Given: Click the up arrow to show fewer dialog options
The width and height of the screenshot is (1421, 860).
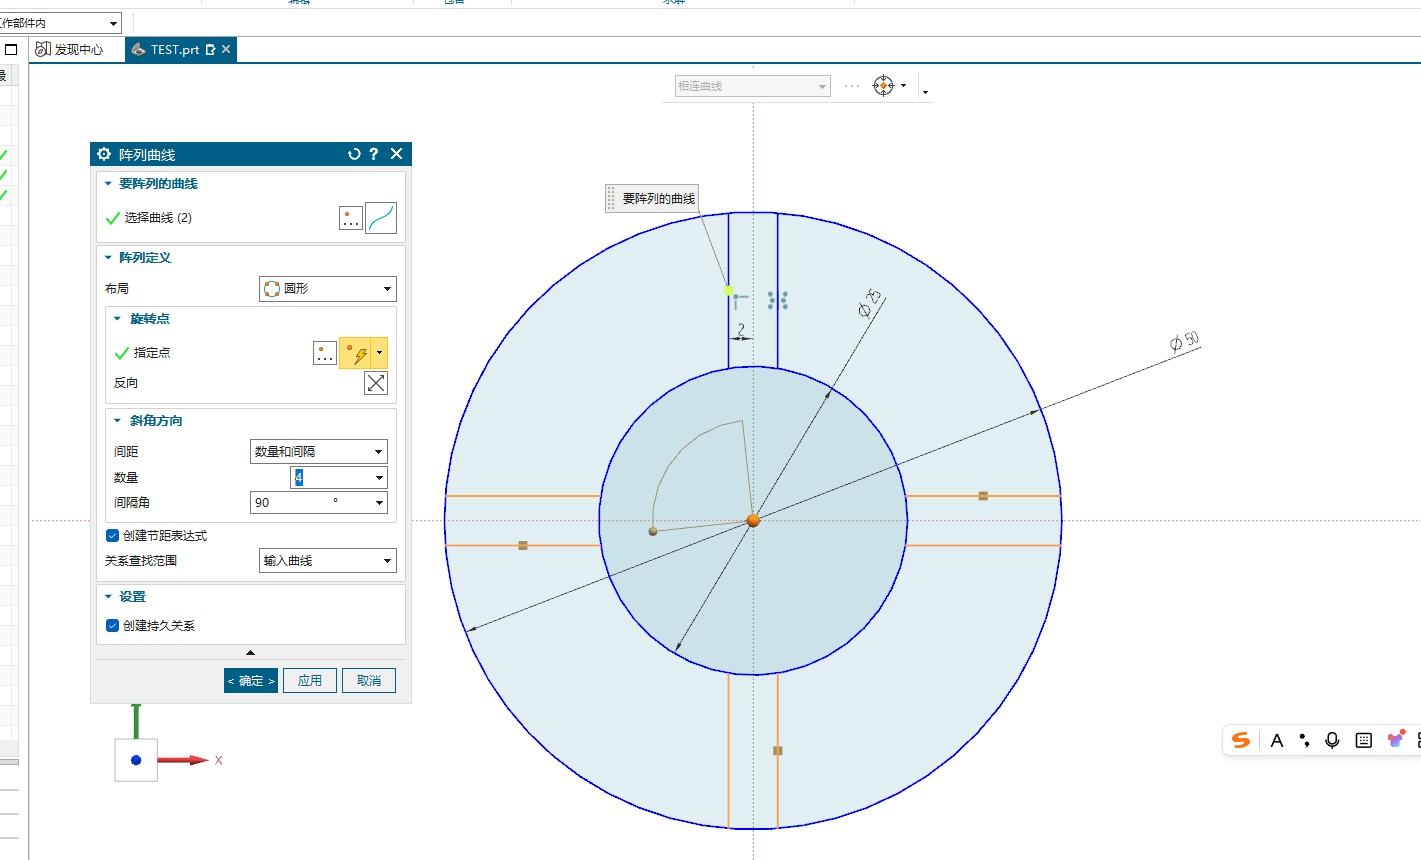Looking at the screenshot, I should click(250, 653).
